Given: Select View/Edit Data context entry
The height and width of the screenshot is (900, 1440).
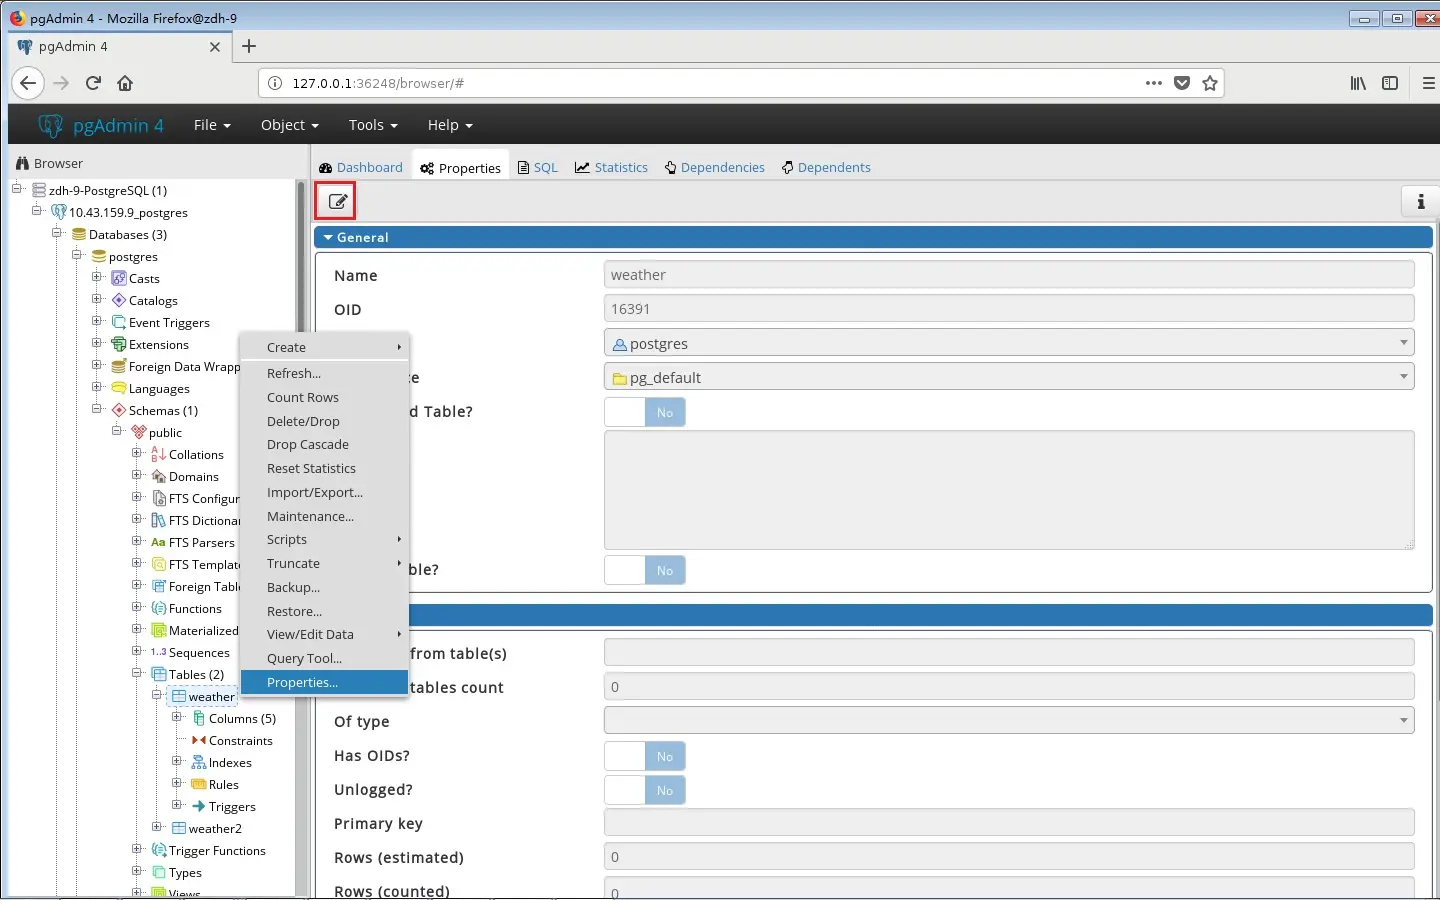Looking at the screenshot, I should 324,634.
